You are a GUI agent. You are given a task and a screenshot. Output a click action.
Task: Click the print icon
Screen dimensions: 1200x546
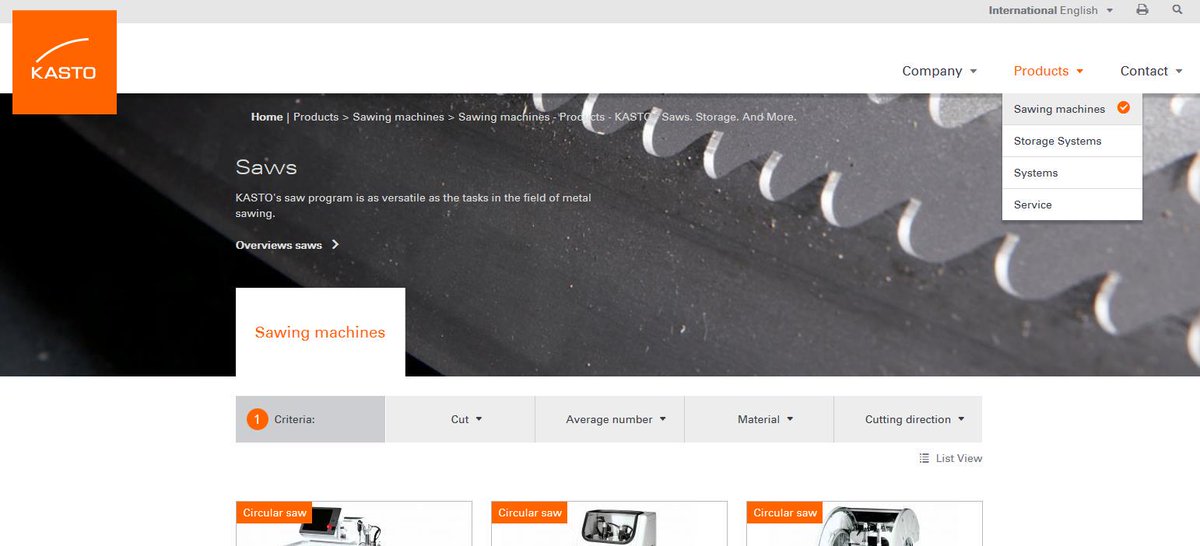pos(1142,10)
